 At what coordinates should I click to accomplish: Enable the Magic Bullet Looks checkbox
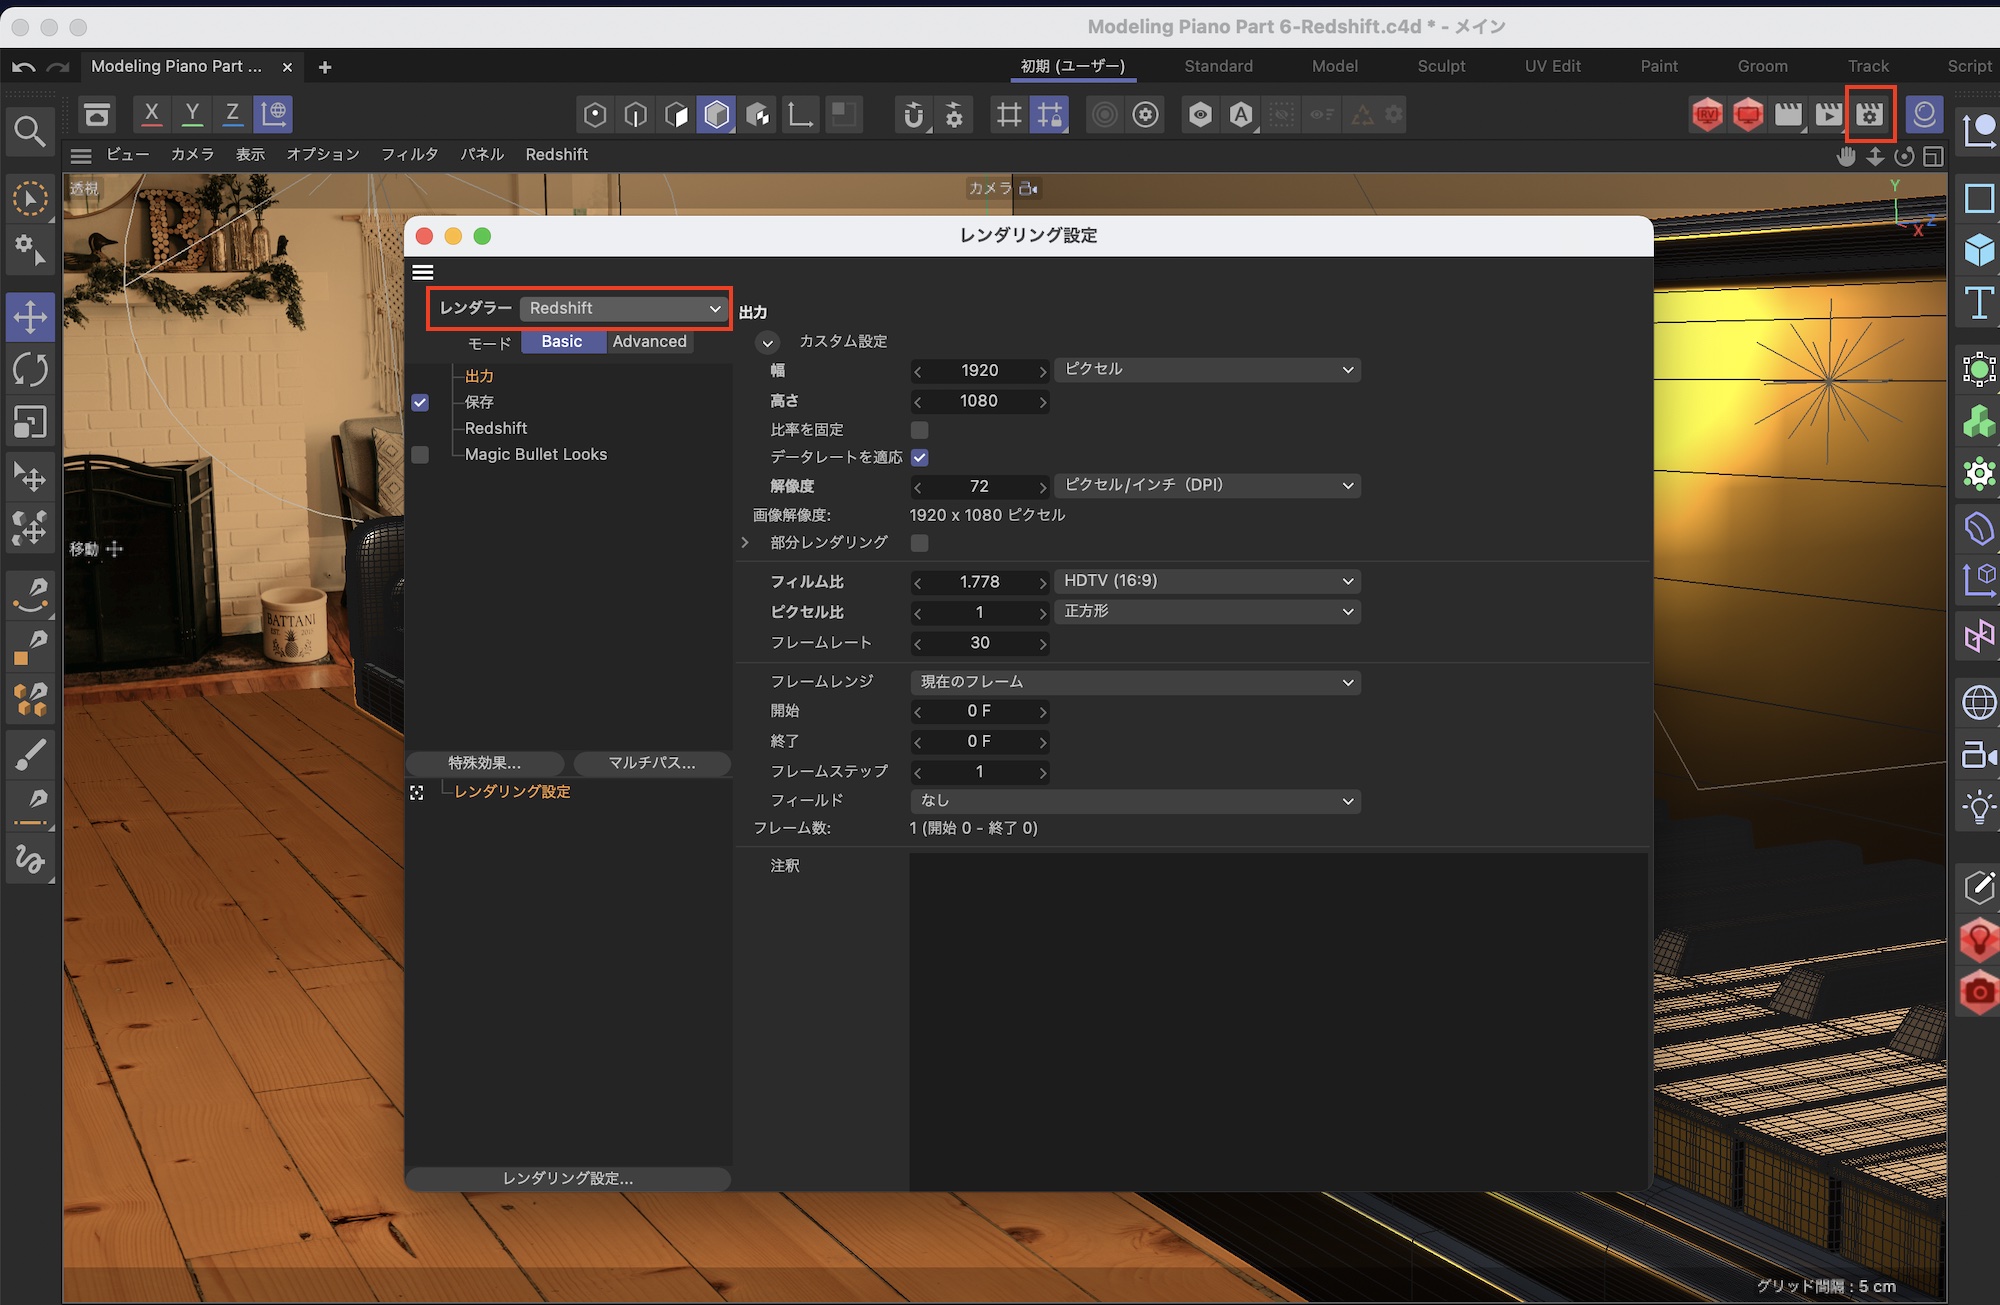[420, 454]
